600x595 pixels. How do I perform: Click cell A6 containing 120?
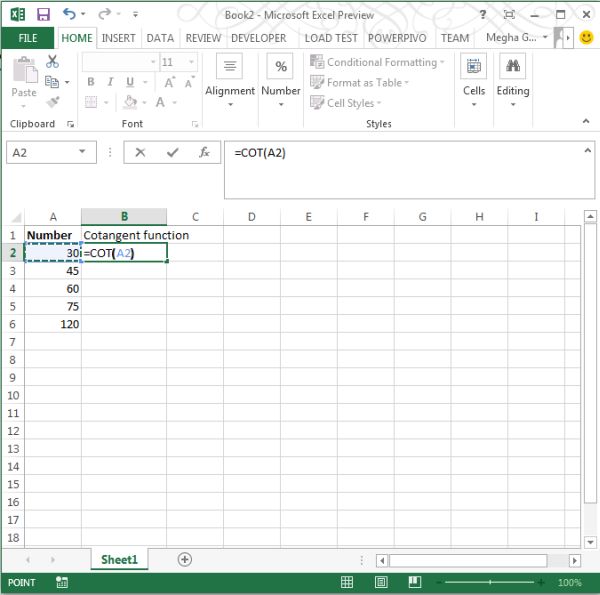click(53, 324)
